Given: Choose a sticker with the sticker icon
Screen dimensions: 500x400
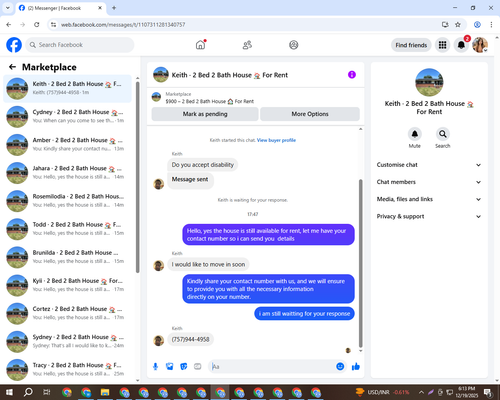Looking at the screenshot, I should [184, 367].
